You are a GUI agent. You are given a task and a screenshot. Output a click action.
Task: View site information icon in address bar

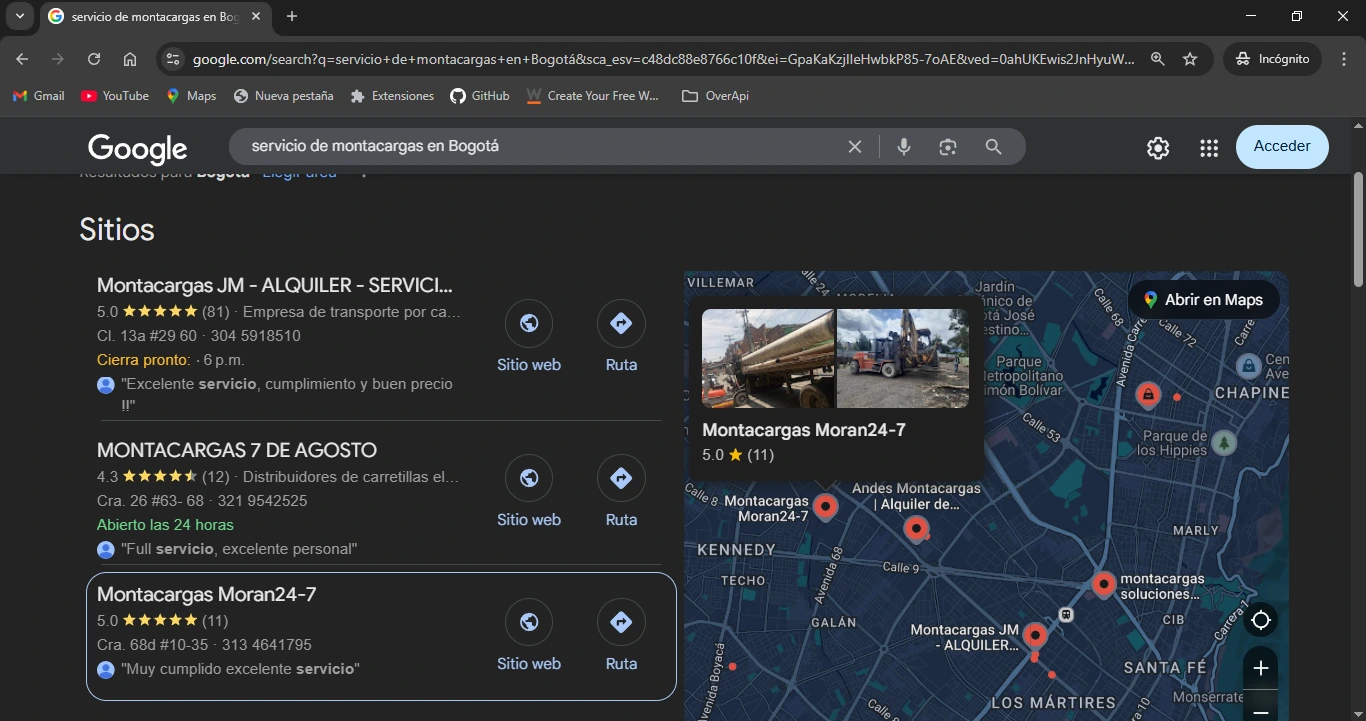[173, 59]
